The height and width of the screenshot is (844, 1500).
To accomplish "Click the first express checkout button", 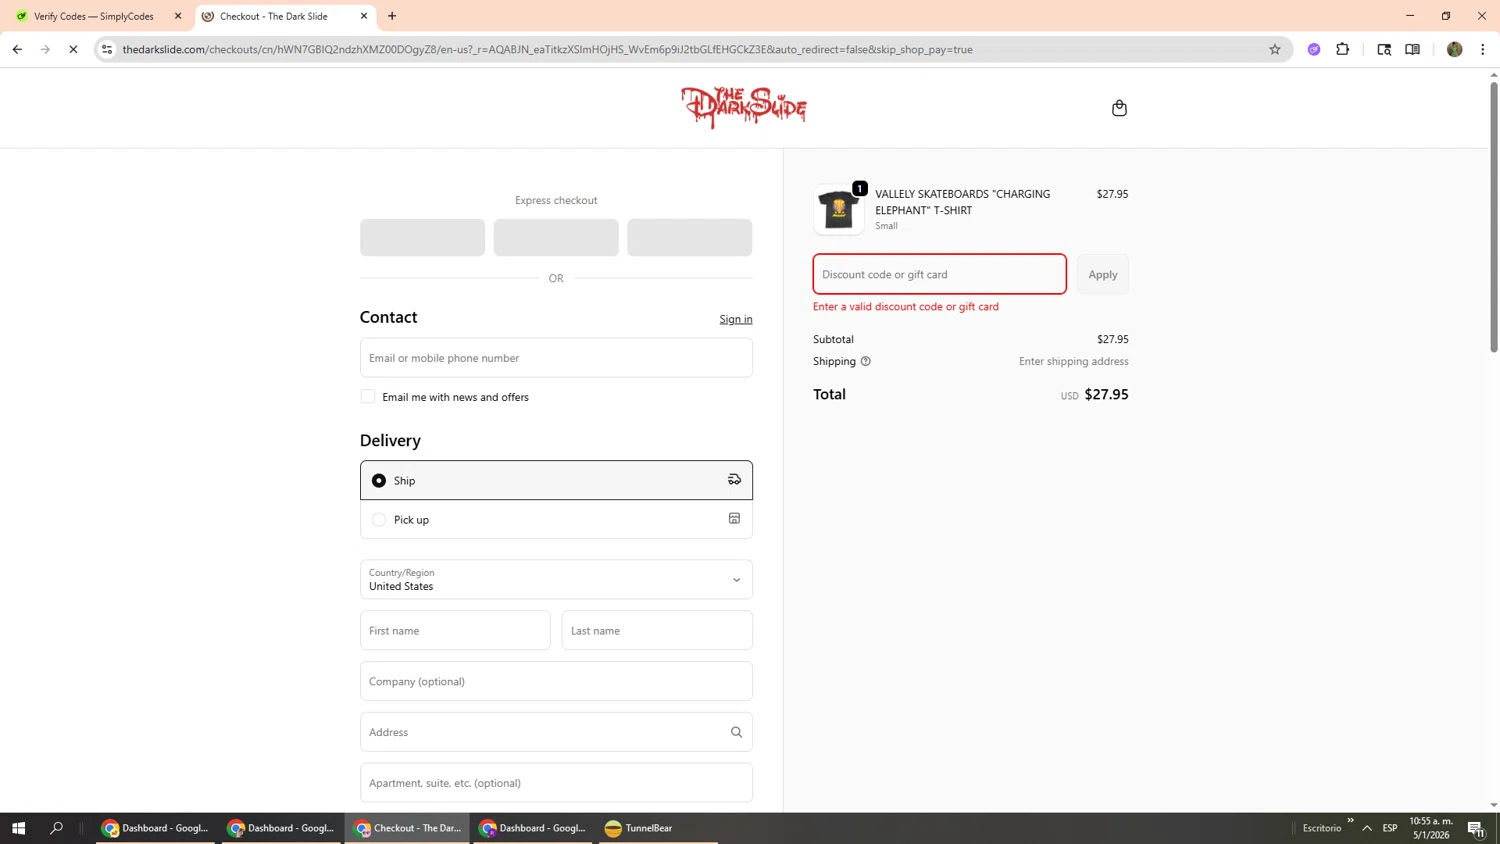I will click(x=422, y=238).
